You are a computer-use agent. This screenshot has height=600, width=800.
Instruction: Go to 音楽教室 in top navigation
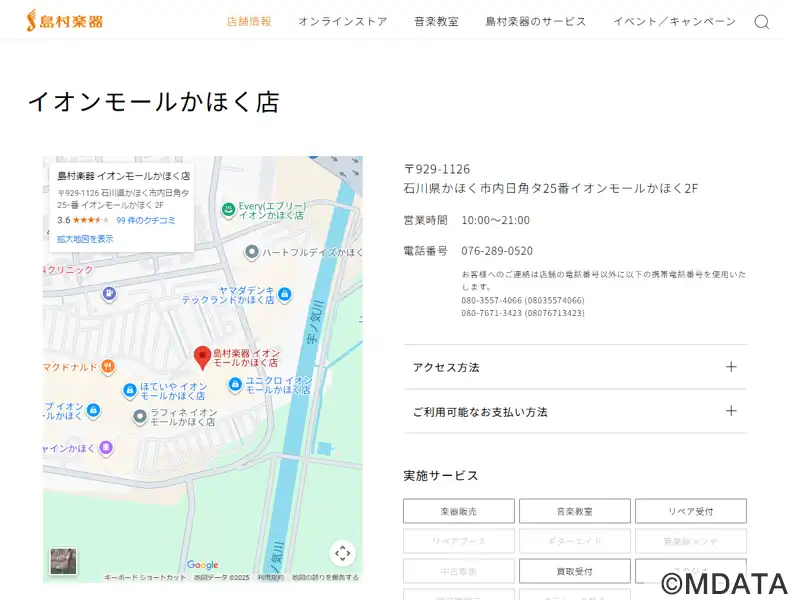coord(436,21)
